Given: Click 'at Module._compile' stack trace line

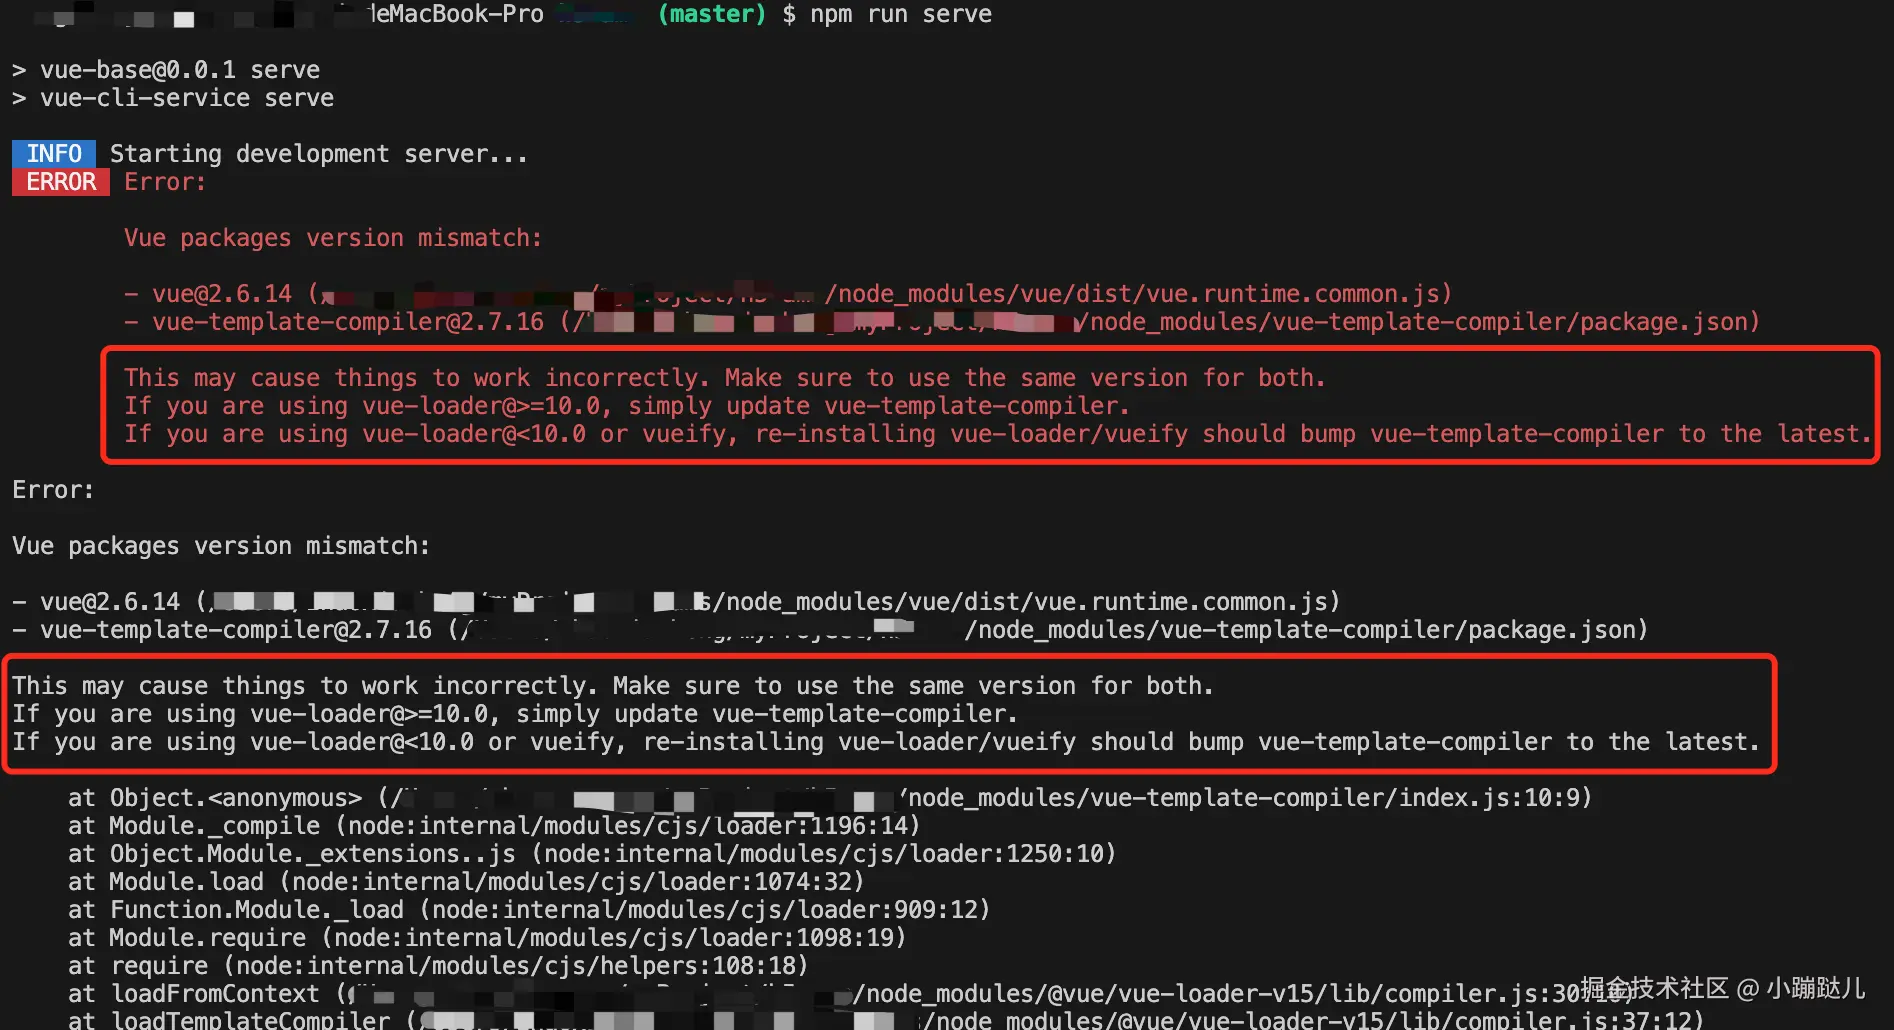Looking at the screenshot, I should 494,826.
